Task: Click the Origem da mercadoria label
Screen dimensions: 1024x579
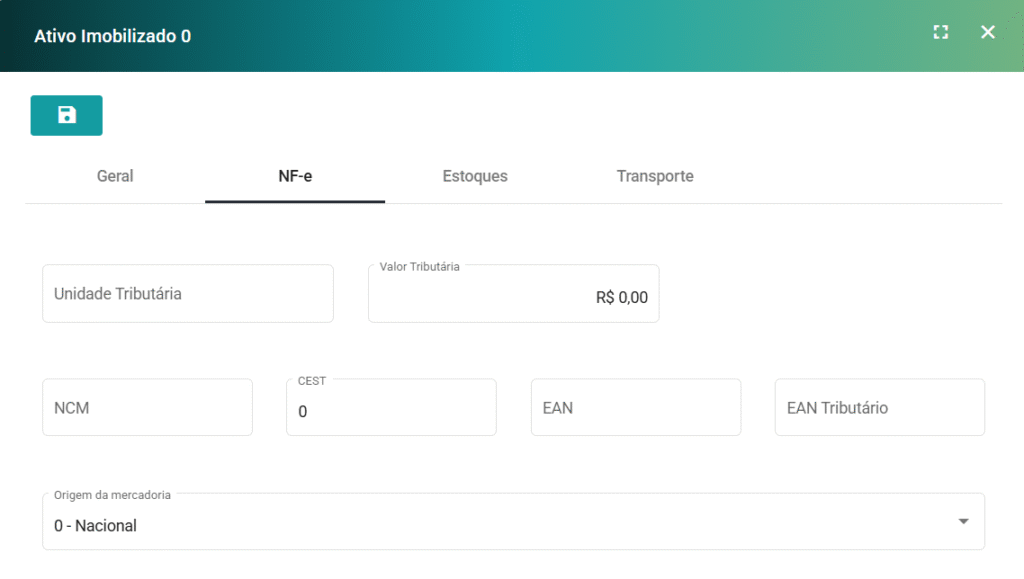Action: (x=112, y=495)
